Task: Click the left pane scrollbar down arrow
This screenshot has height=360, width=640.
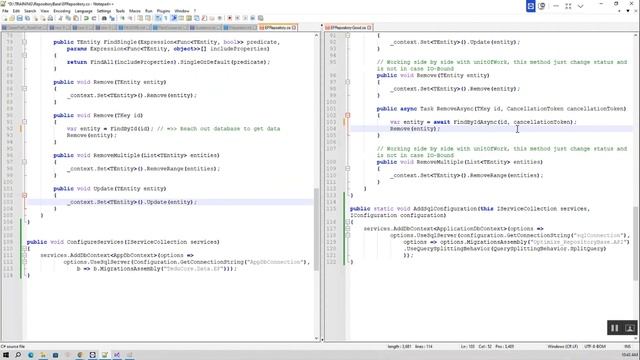Action: pyautogui.click(x=316, y=338)
